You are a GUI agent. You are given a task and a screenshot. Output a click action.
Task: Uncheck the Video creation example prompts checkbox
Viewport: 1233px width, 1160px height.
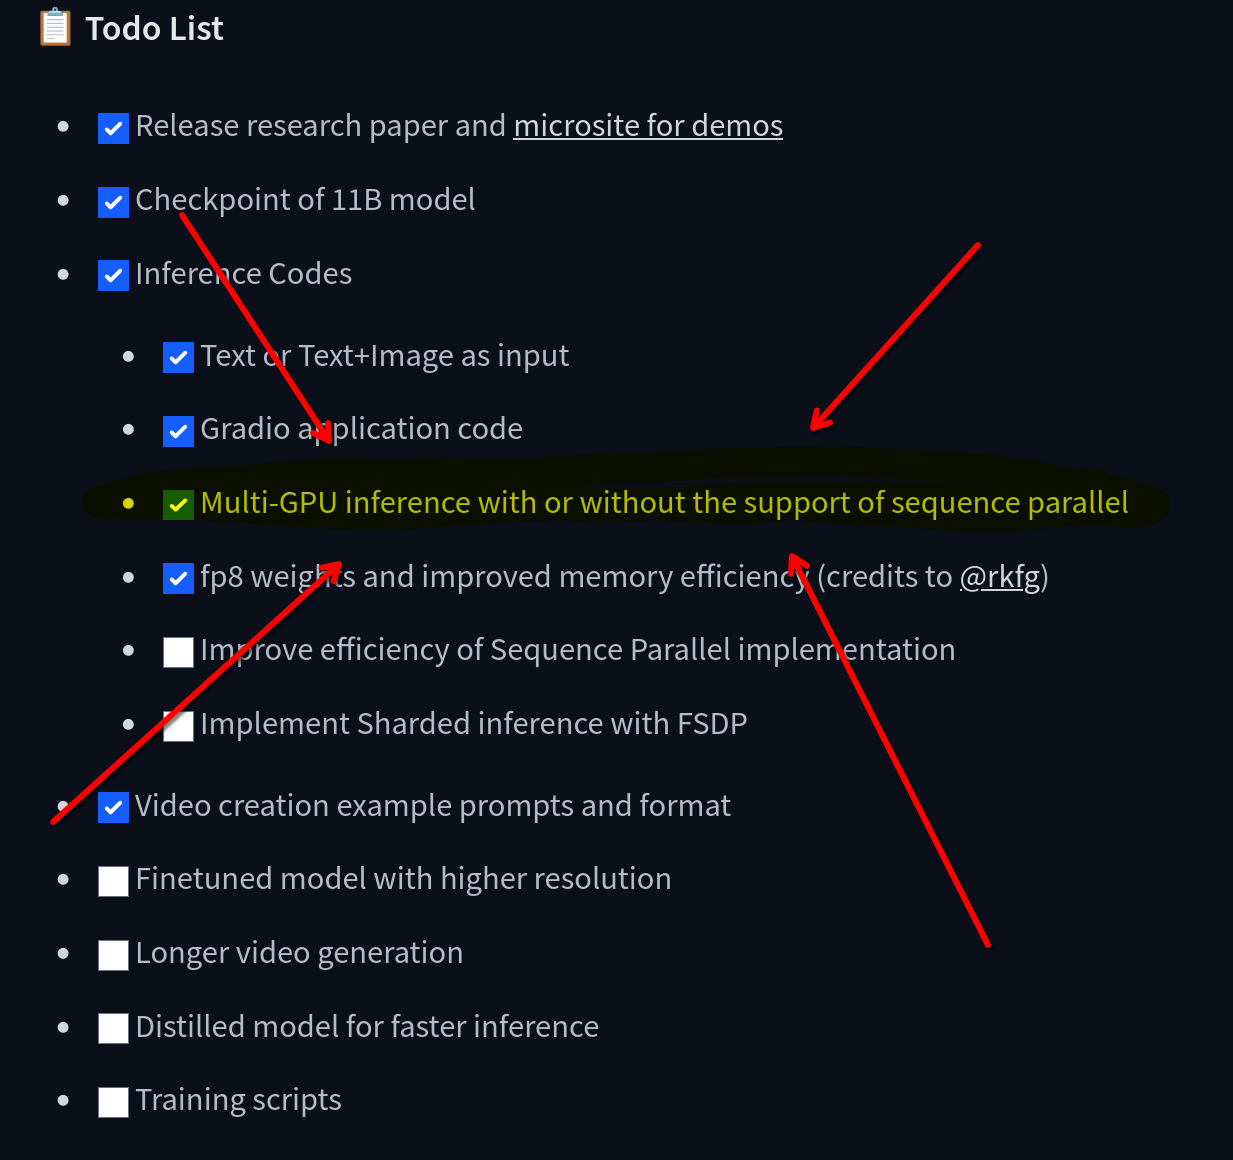click(113, 807)
